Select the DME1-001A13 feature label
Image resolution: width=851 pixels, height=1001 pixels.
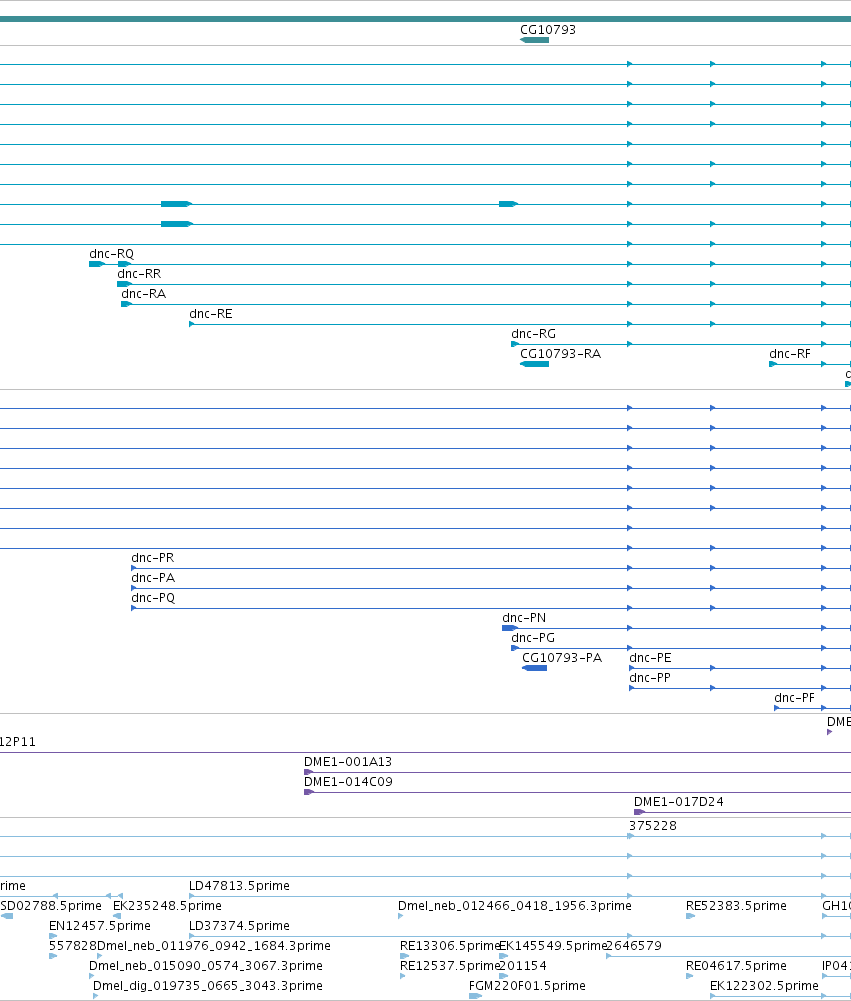coord(348,762)
